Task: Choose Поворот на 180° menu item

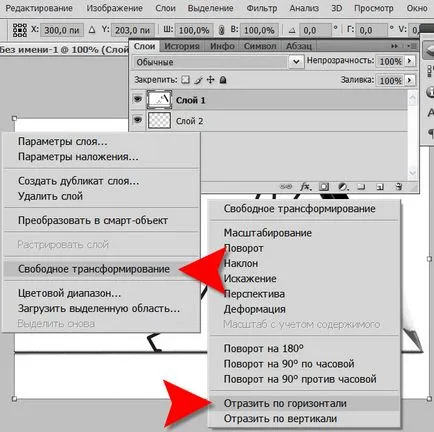Action: coord(263,349)
